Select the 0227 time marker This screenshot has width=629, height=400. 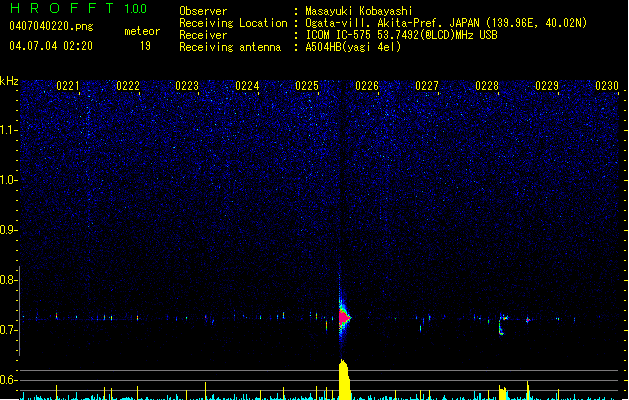click(427, 86)
